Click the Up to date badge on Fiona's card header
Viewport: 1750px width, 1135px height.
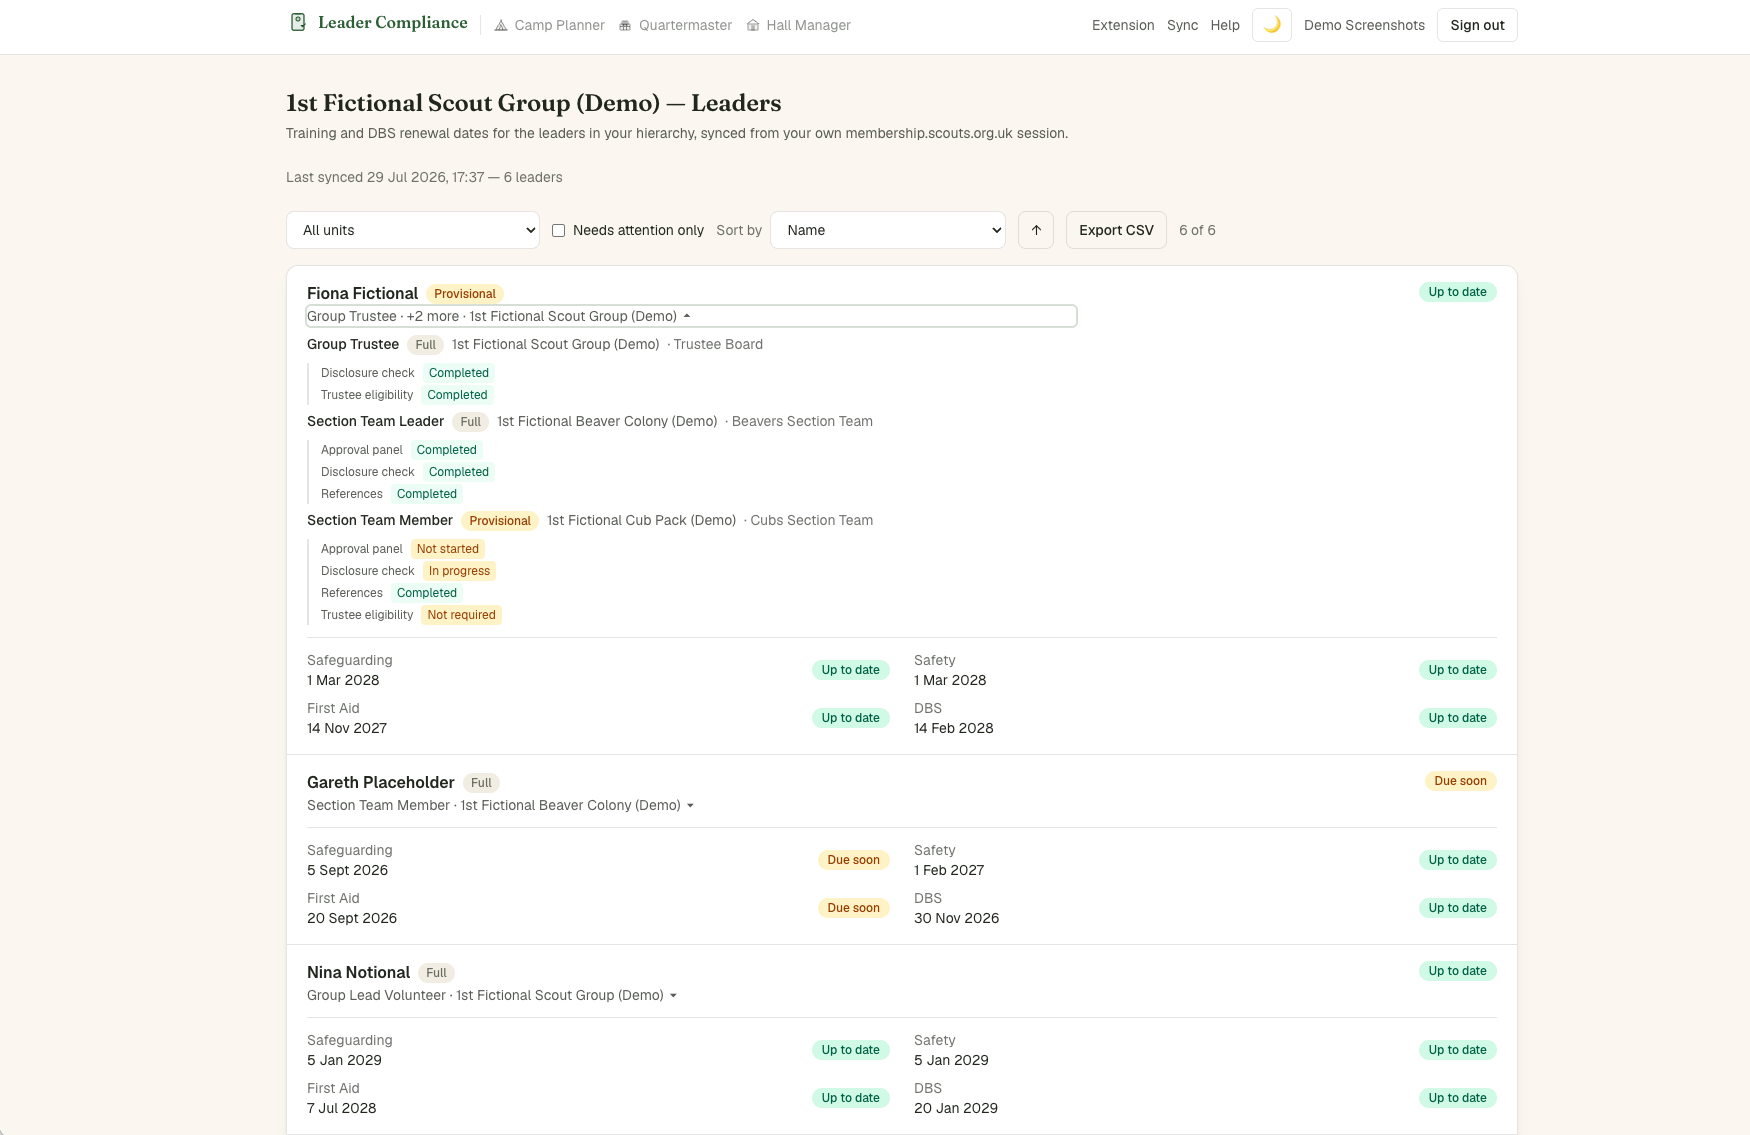(x=1457, y=292)
